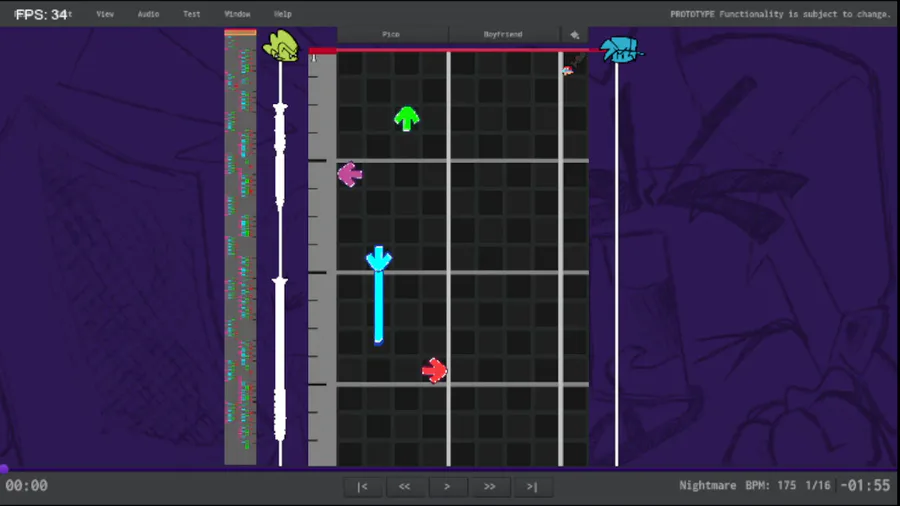Select the green up arrow note
This screenshot has width=900, height=506.
click(407, 119)
